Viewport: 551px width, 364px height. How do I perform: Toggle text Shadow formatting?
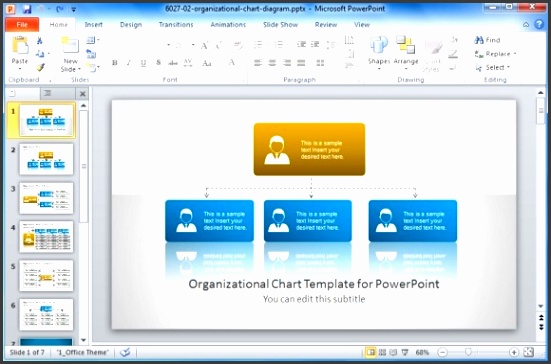pos(158,63)
